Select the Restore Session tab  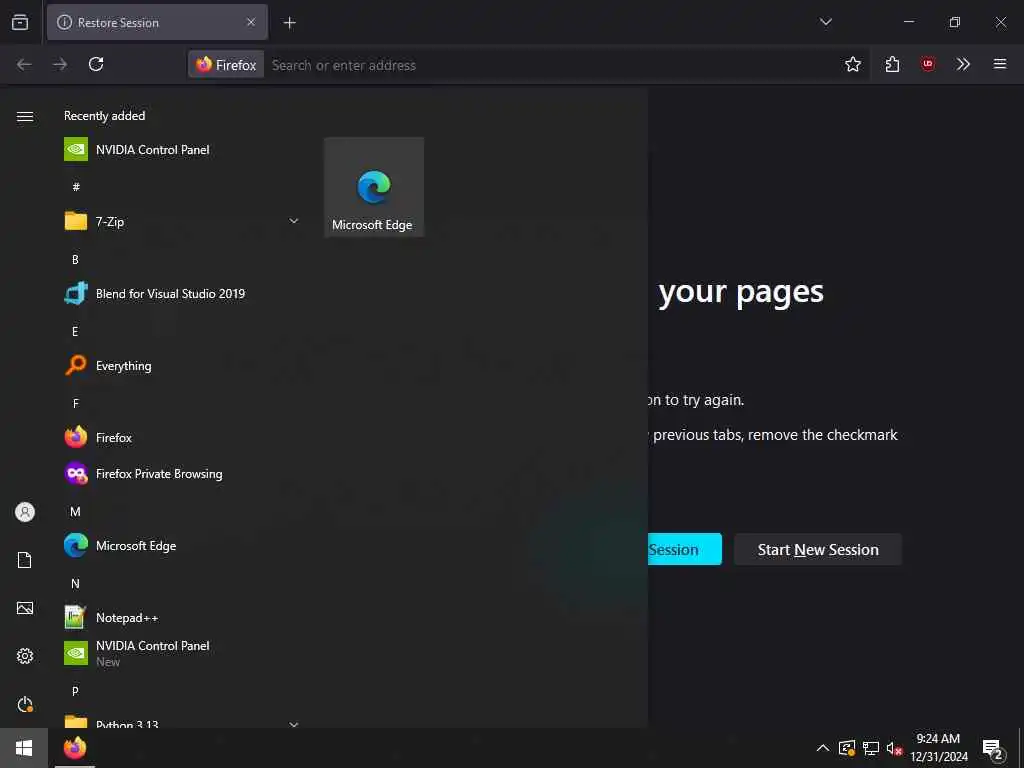pyautogui.click(x=157, y=22)
